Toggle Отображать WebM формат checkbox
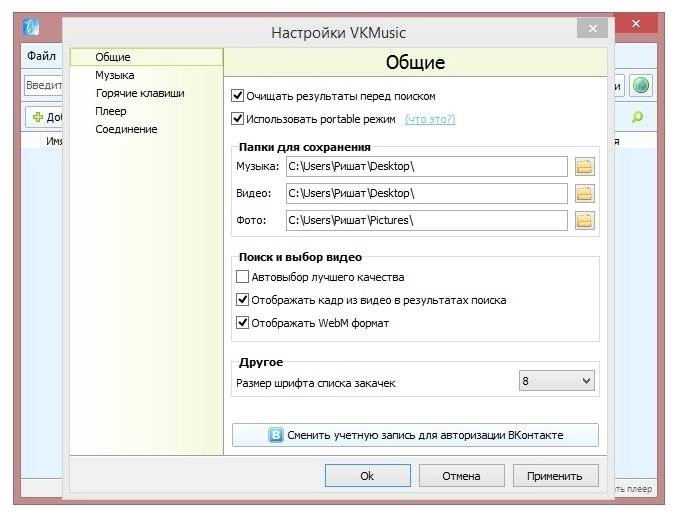The image size is (682, 524). coord(242,323)
